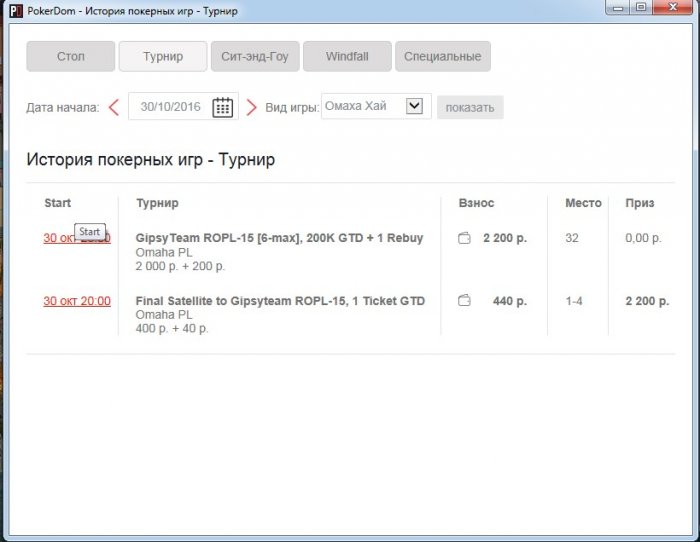The image size is (700, 542).
Task: Click wallet icon next to 2 200 р. buy-in
Action: coord(464,238)
